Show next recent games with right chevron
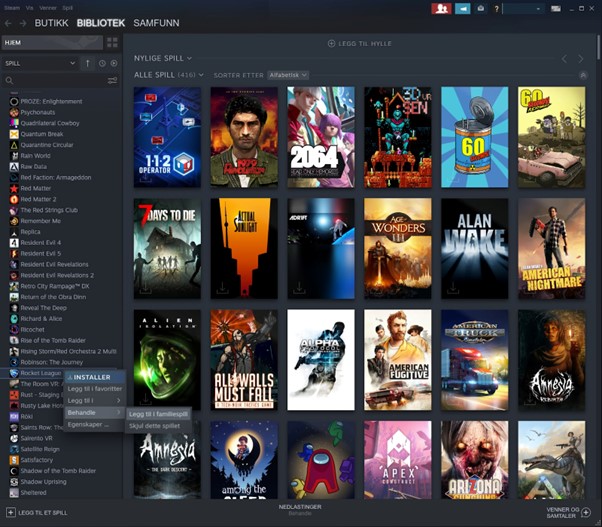The width and height of the screenshot is (602, 527). click(x=580, y=59)
